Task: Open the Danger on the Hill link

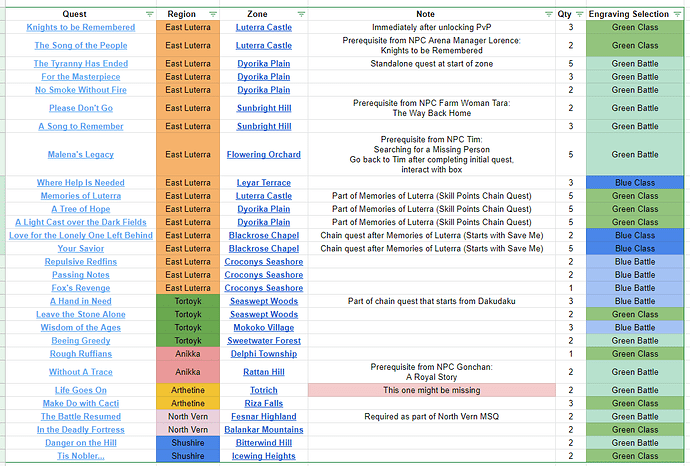Action: pyautogui.click(x=81, y=443)
